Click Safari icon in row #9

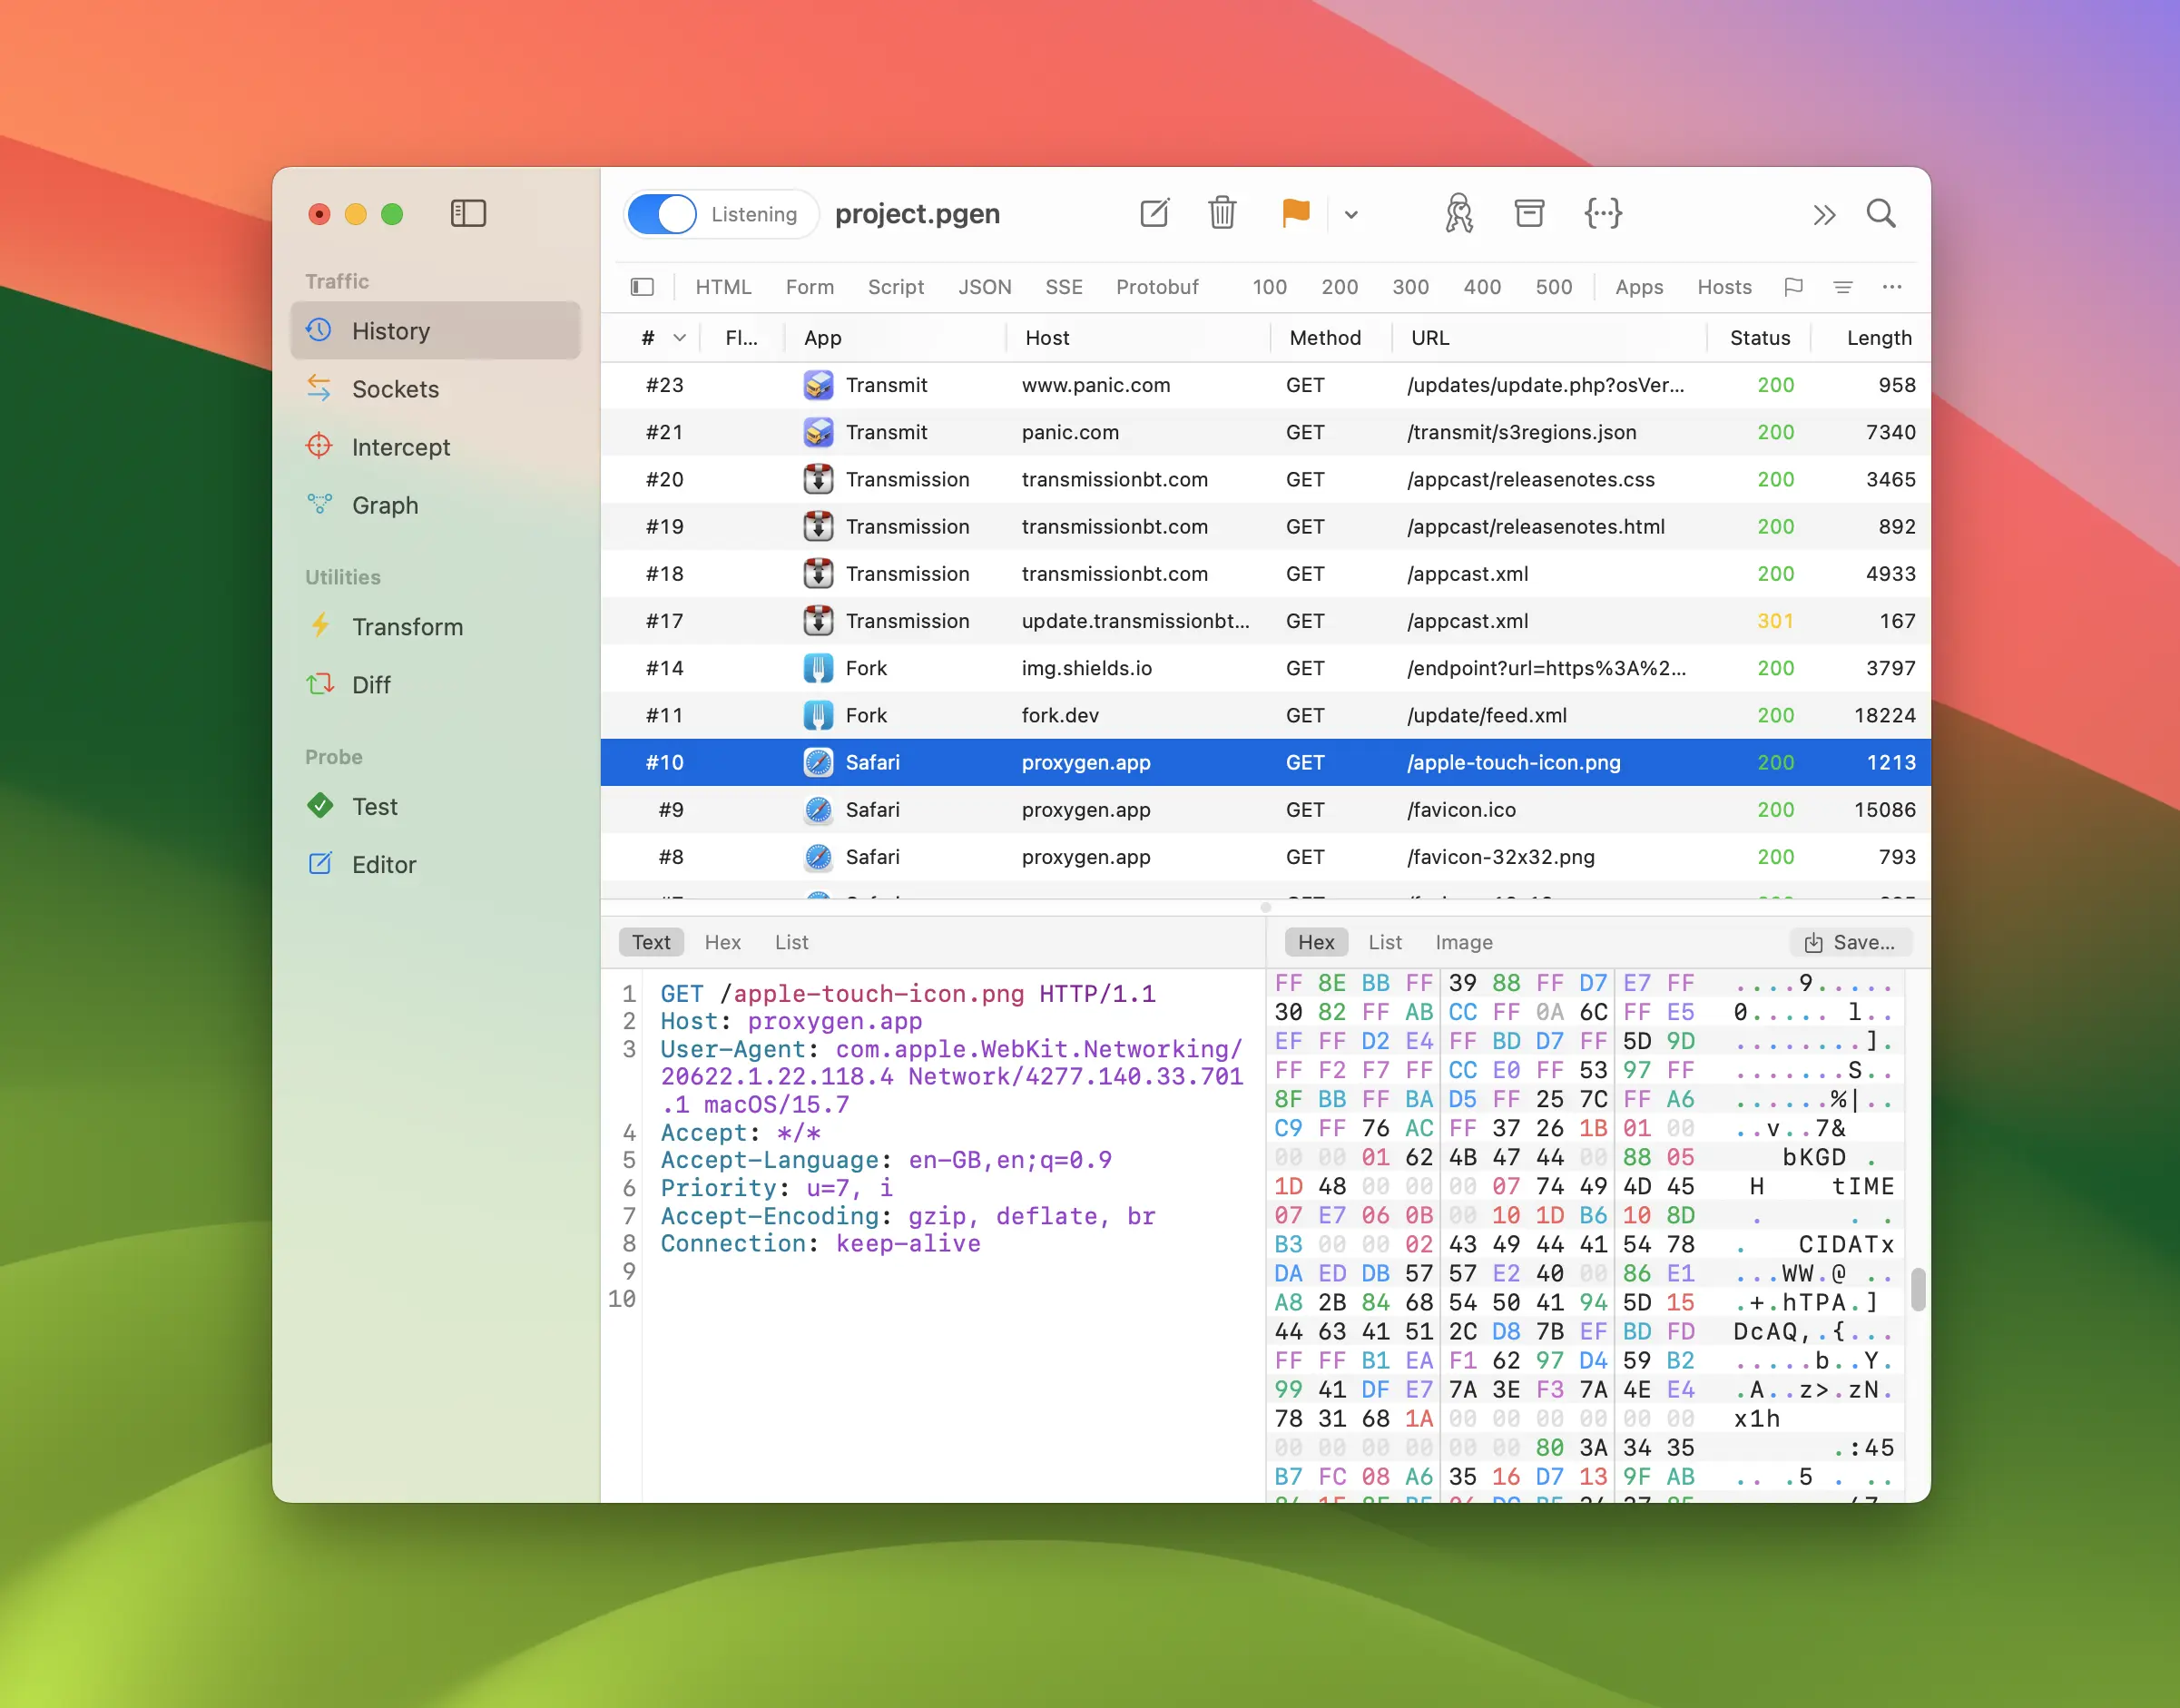(818, 810)
